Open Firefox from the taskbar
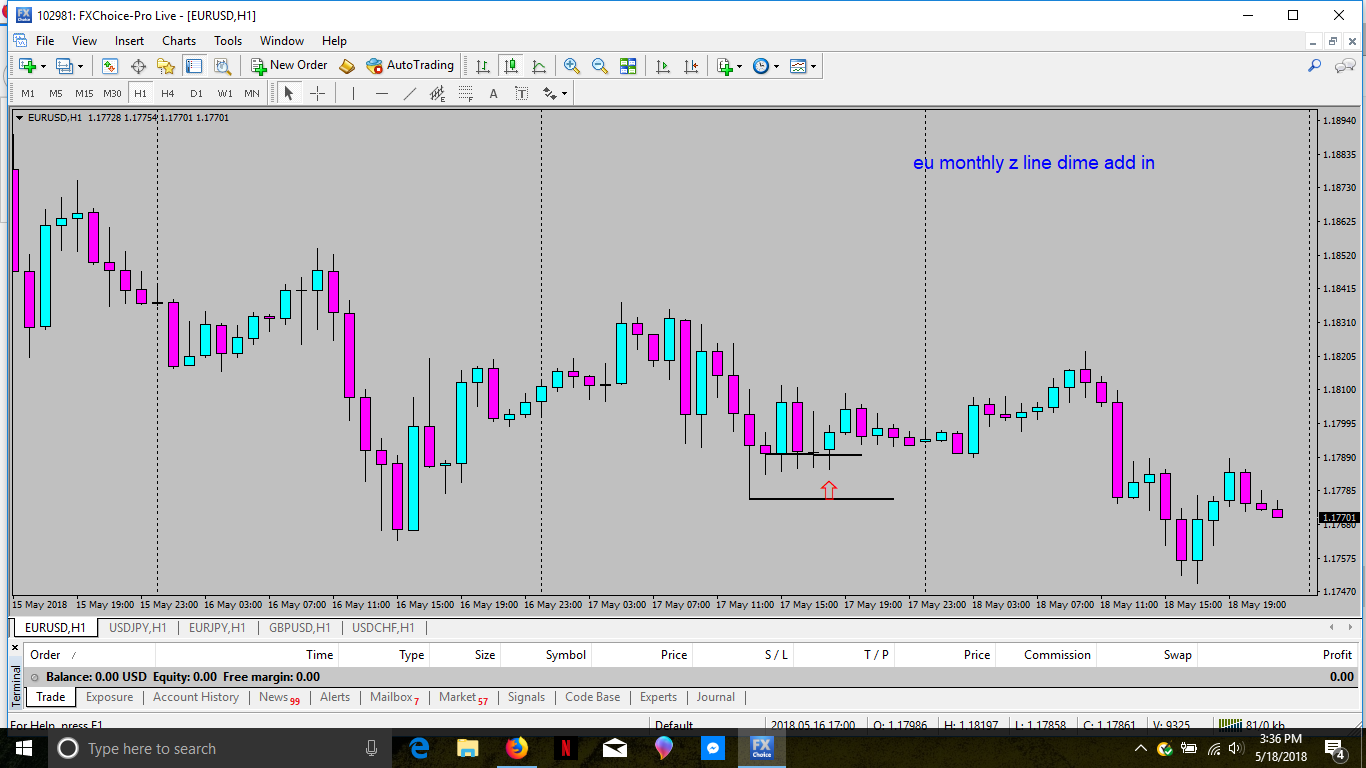This screenshot has height=768, width=1366. 516,748
